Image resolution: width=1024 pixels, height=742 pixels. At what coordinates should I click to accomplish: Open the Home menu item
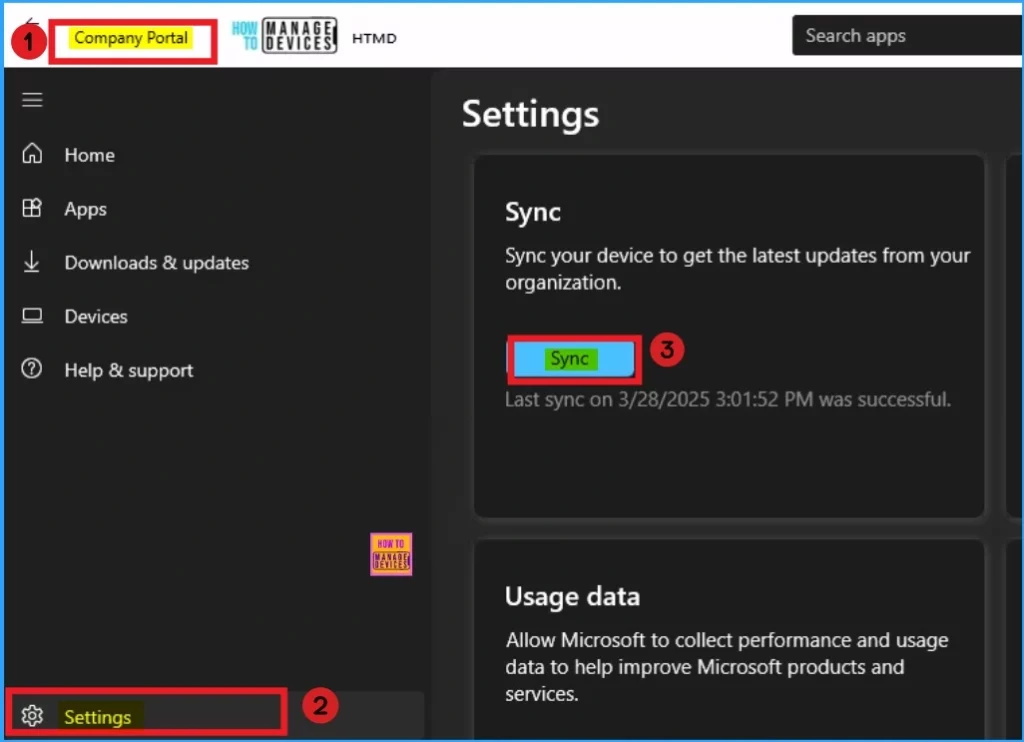(x=89, y=155)
